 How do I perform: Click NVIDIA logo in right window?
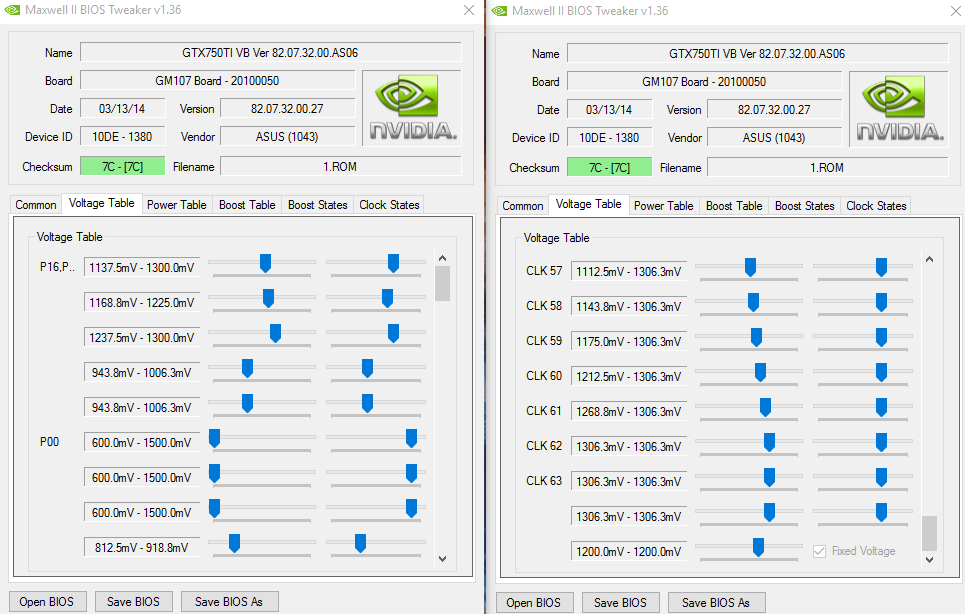tap(899, 109)
